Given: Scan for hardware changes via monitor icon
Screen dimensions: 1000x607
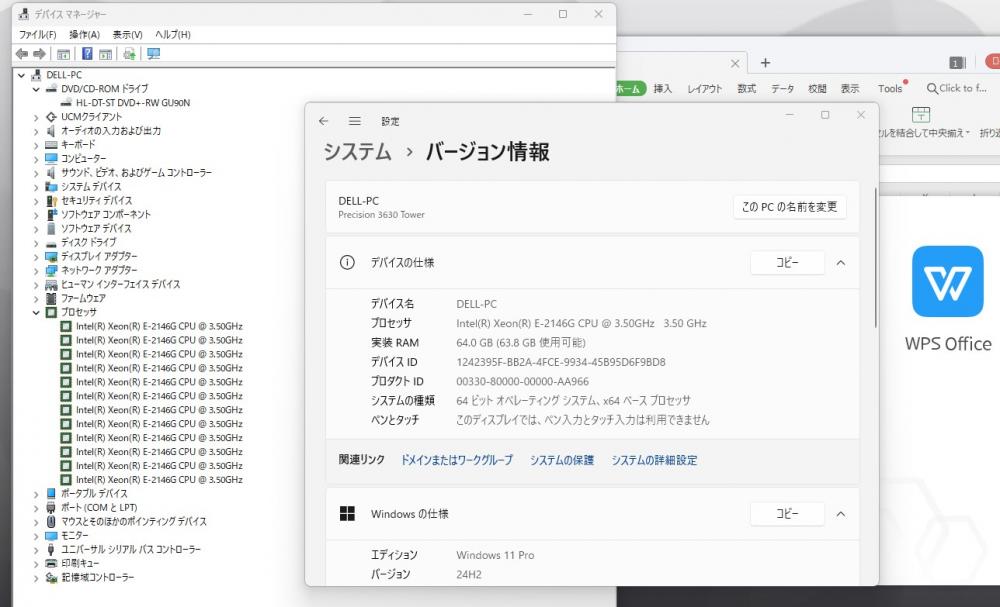Looking at the screenshot, I should [154, 54].
